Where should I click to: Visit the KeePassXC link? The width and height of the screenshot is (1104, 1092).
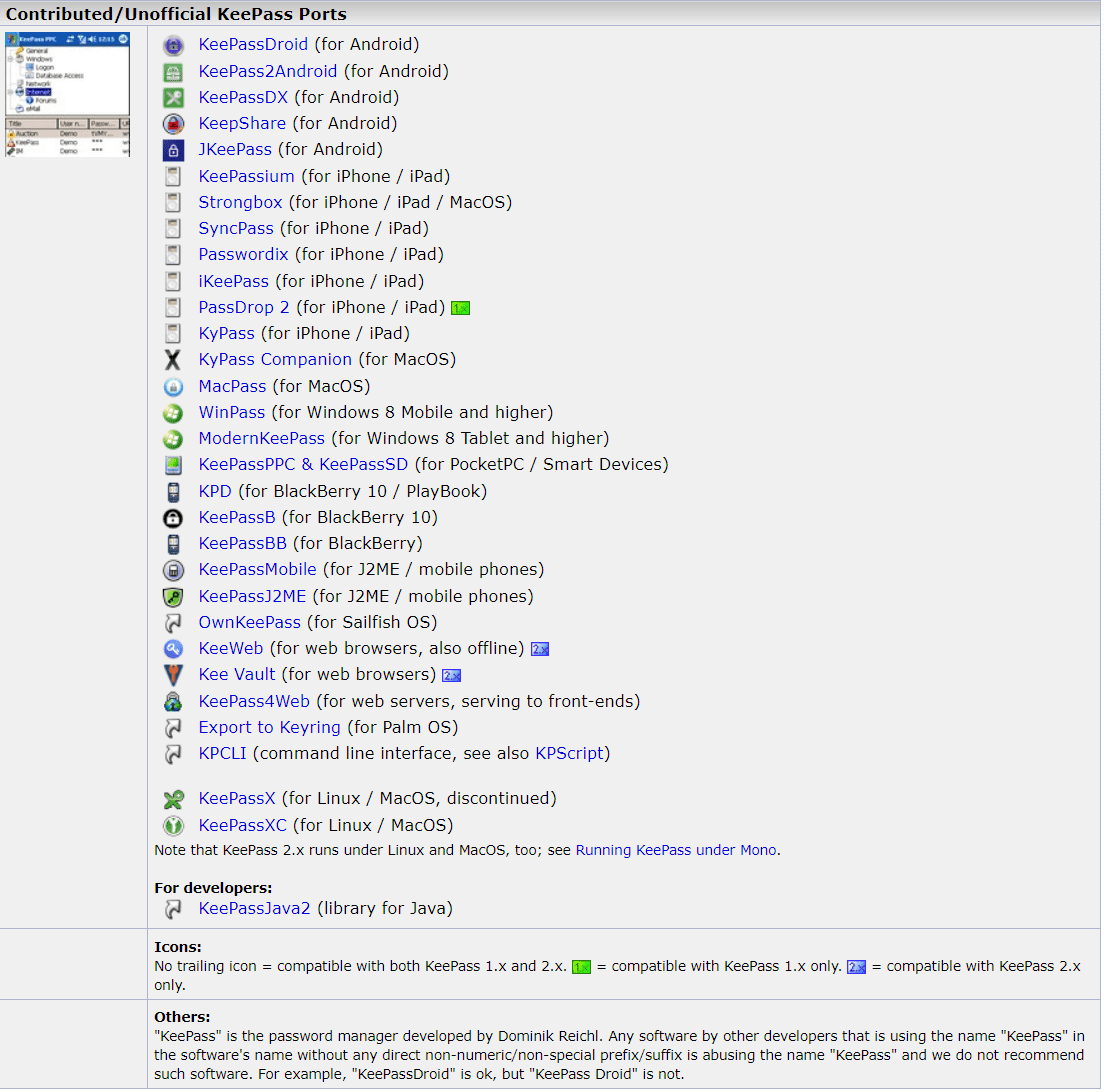pos(243,824)
